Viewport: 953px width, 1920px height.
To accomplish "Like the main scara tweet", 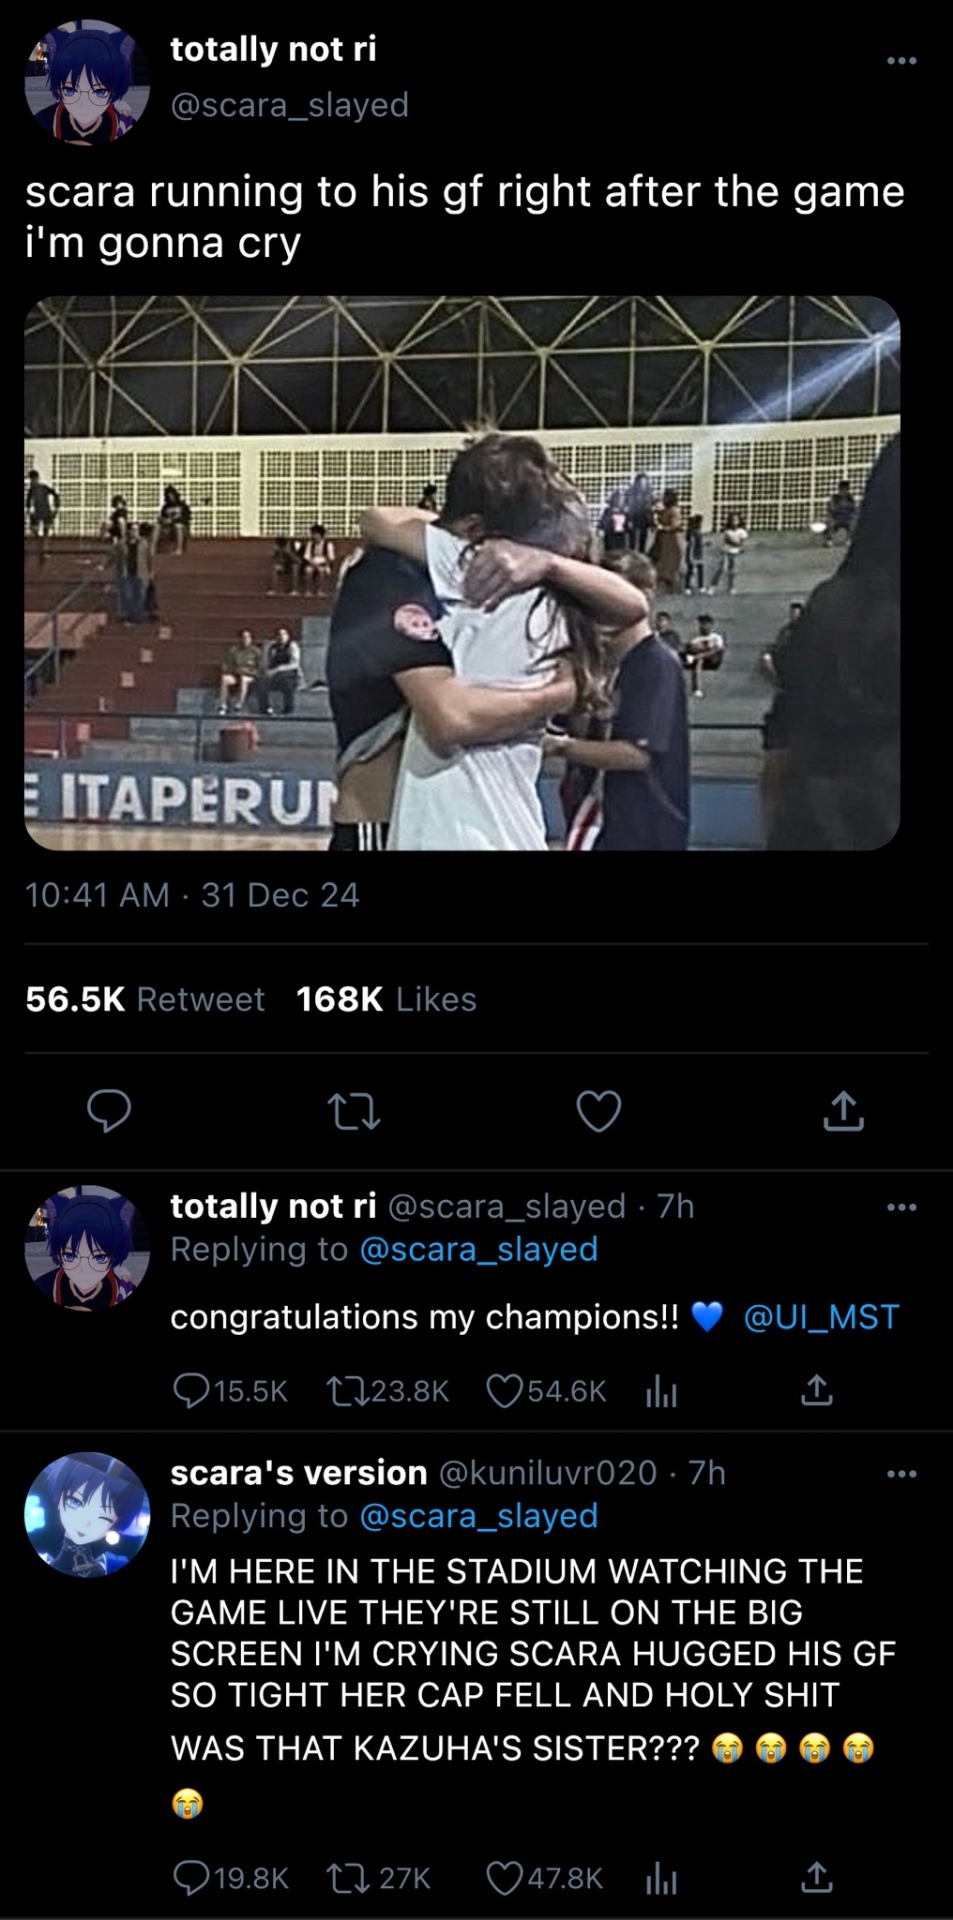I will click(x=599, y=1111).
